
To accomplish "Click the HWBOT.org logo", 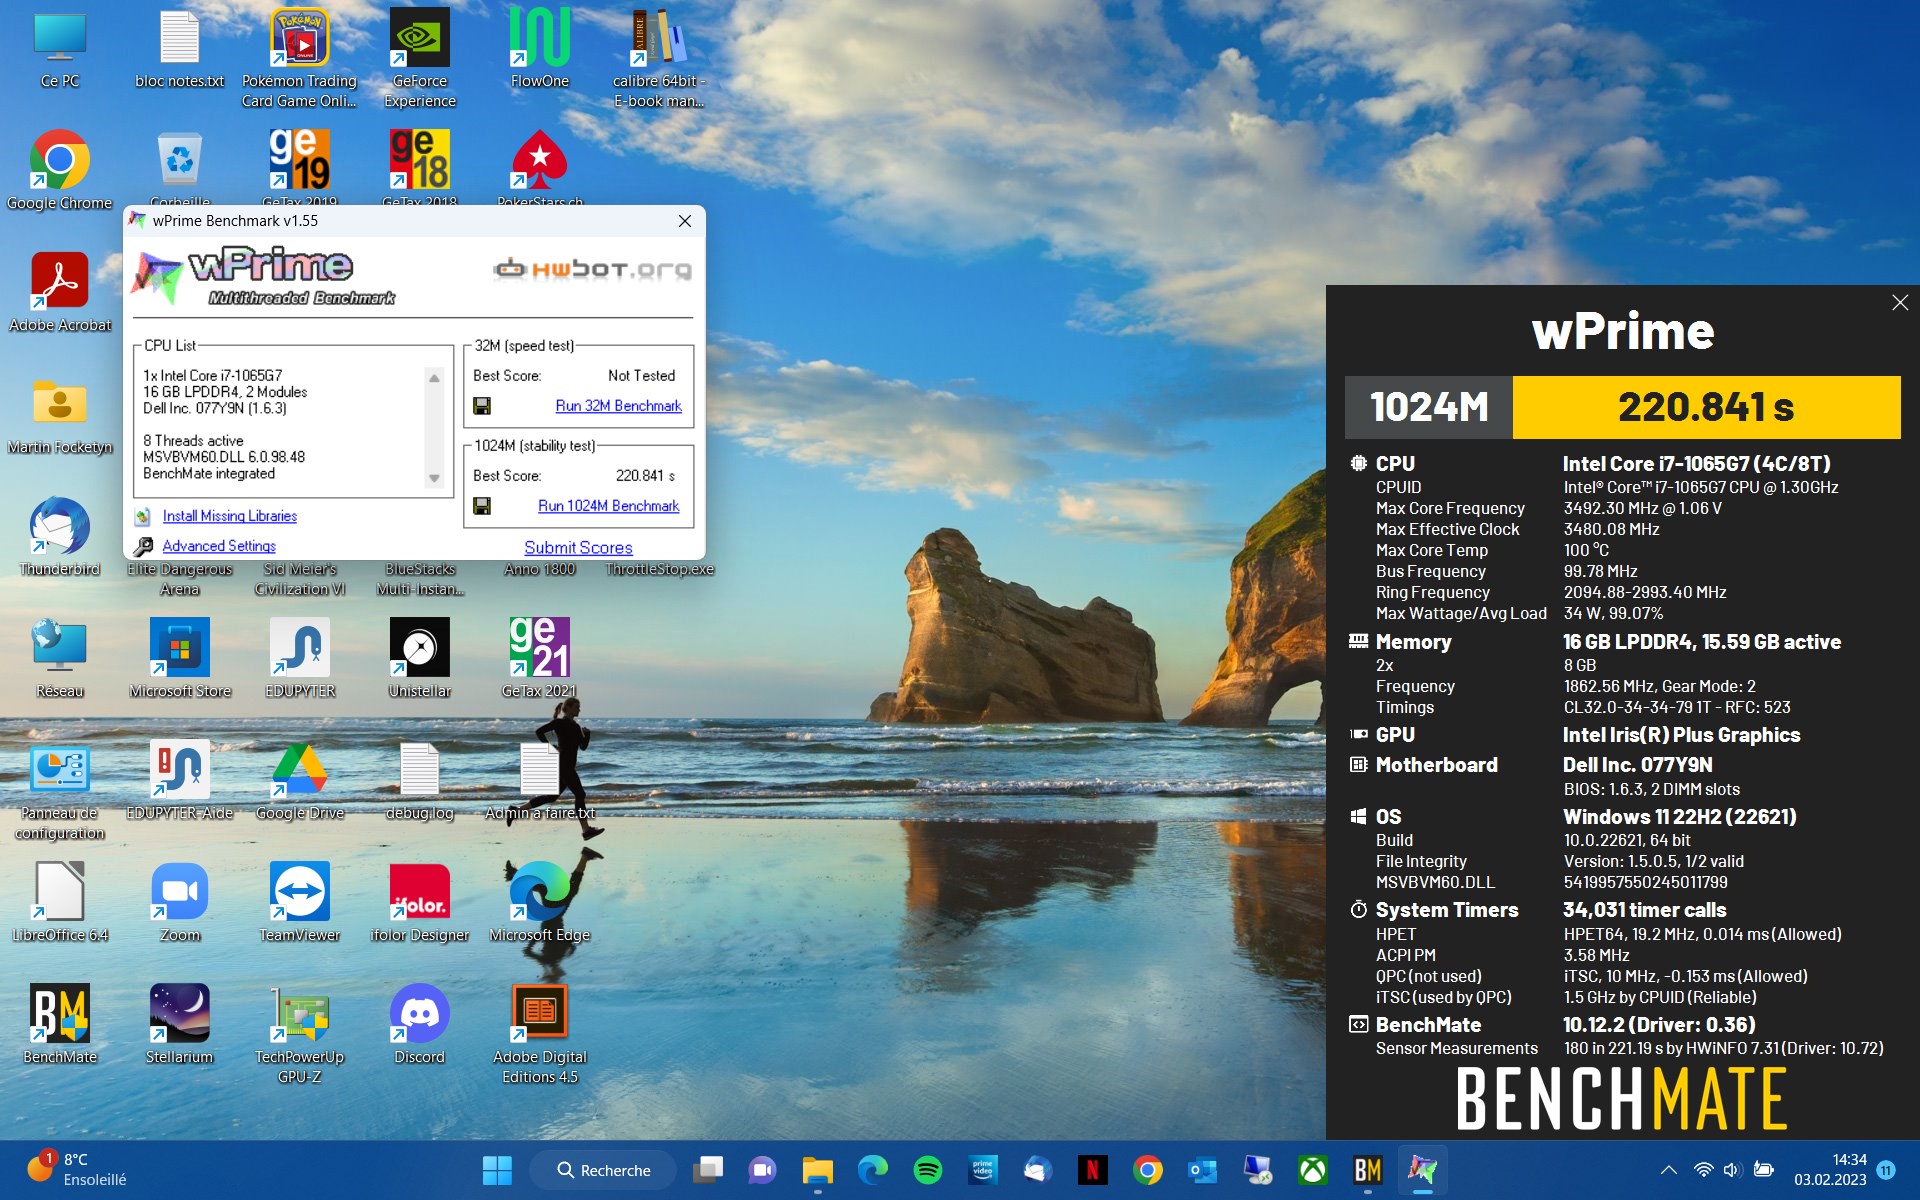I will [592, 269].
